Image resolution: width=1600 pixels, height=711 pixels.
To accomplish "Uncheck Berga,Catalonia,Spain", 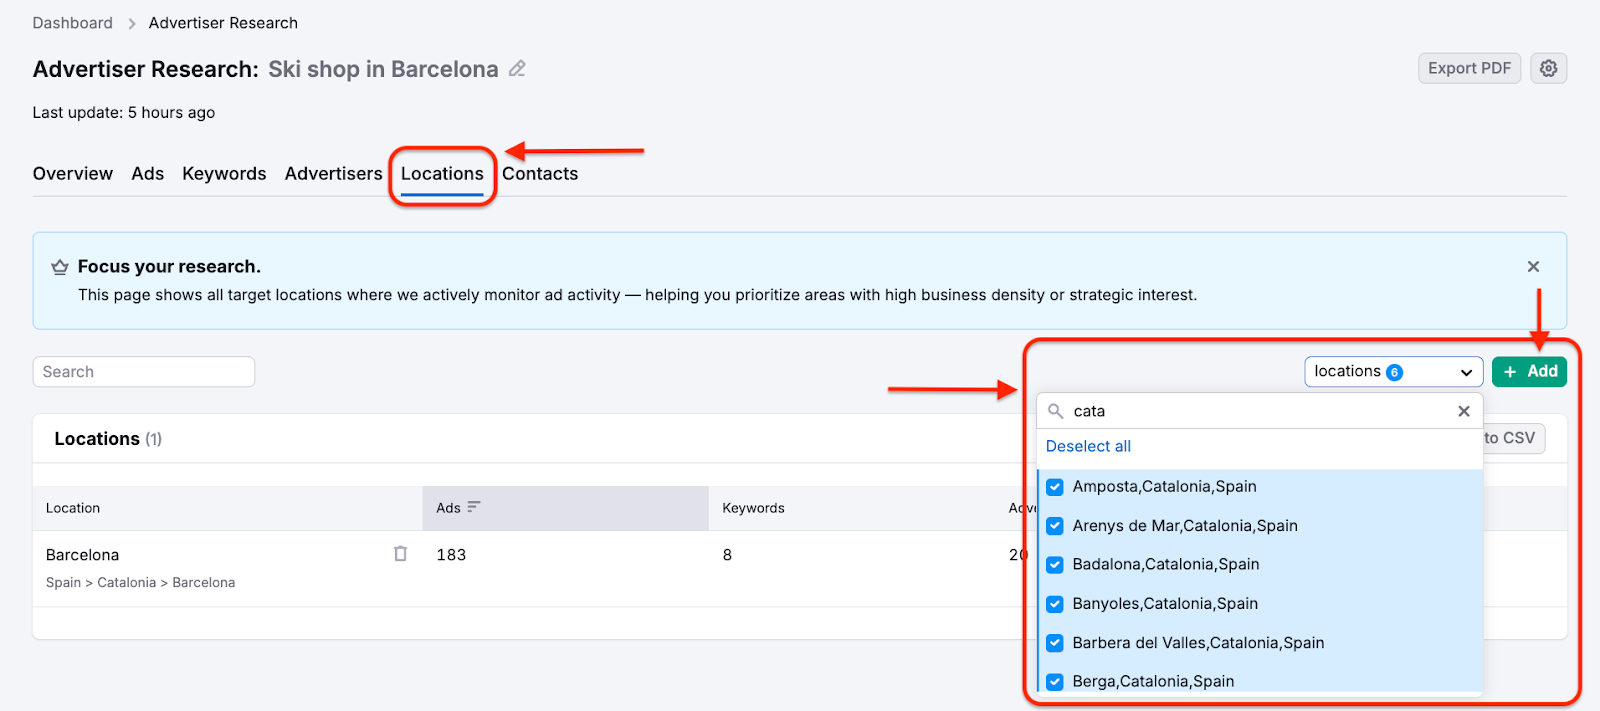I will click(1054, 682).
